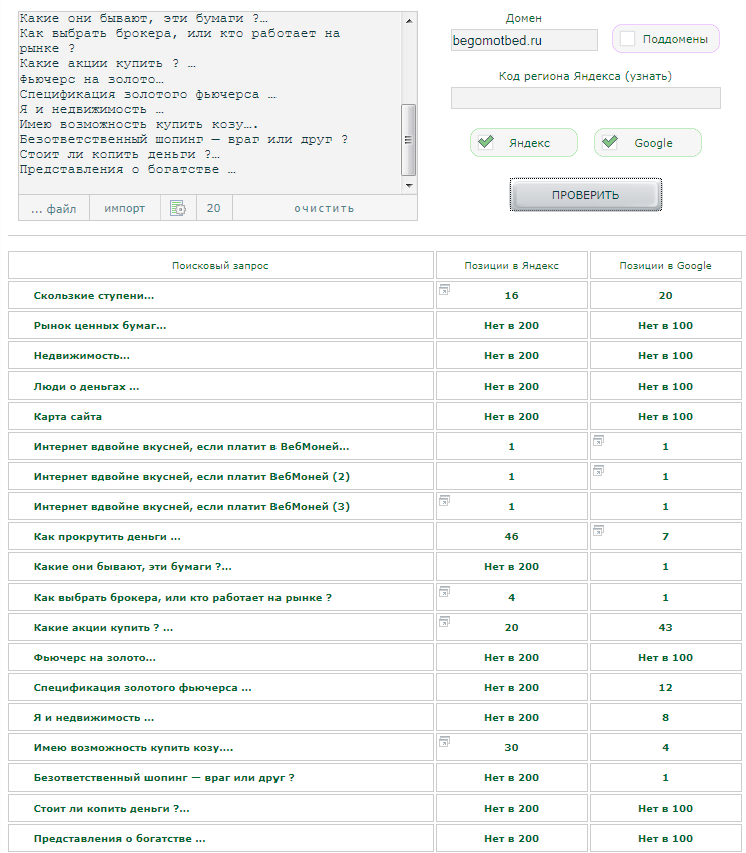
Task: Click the snapshot icon in Как выбрать брокера Yandex cell
Action: click(444, 591)
